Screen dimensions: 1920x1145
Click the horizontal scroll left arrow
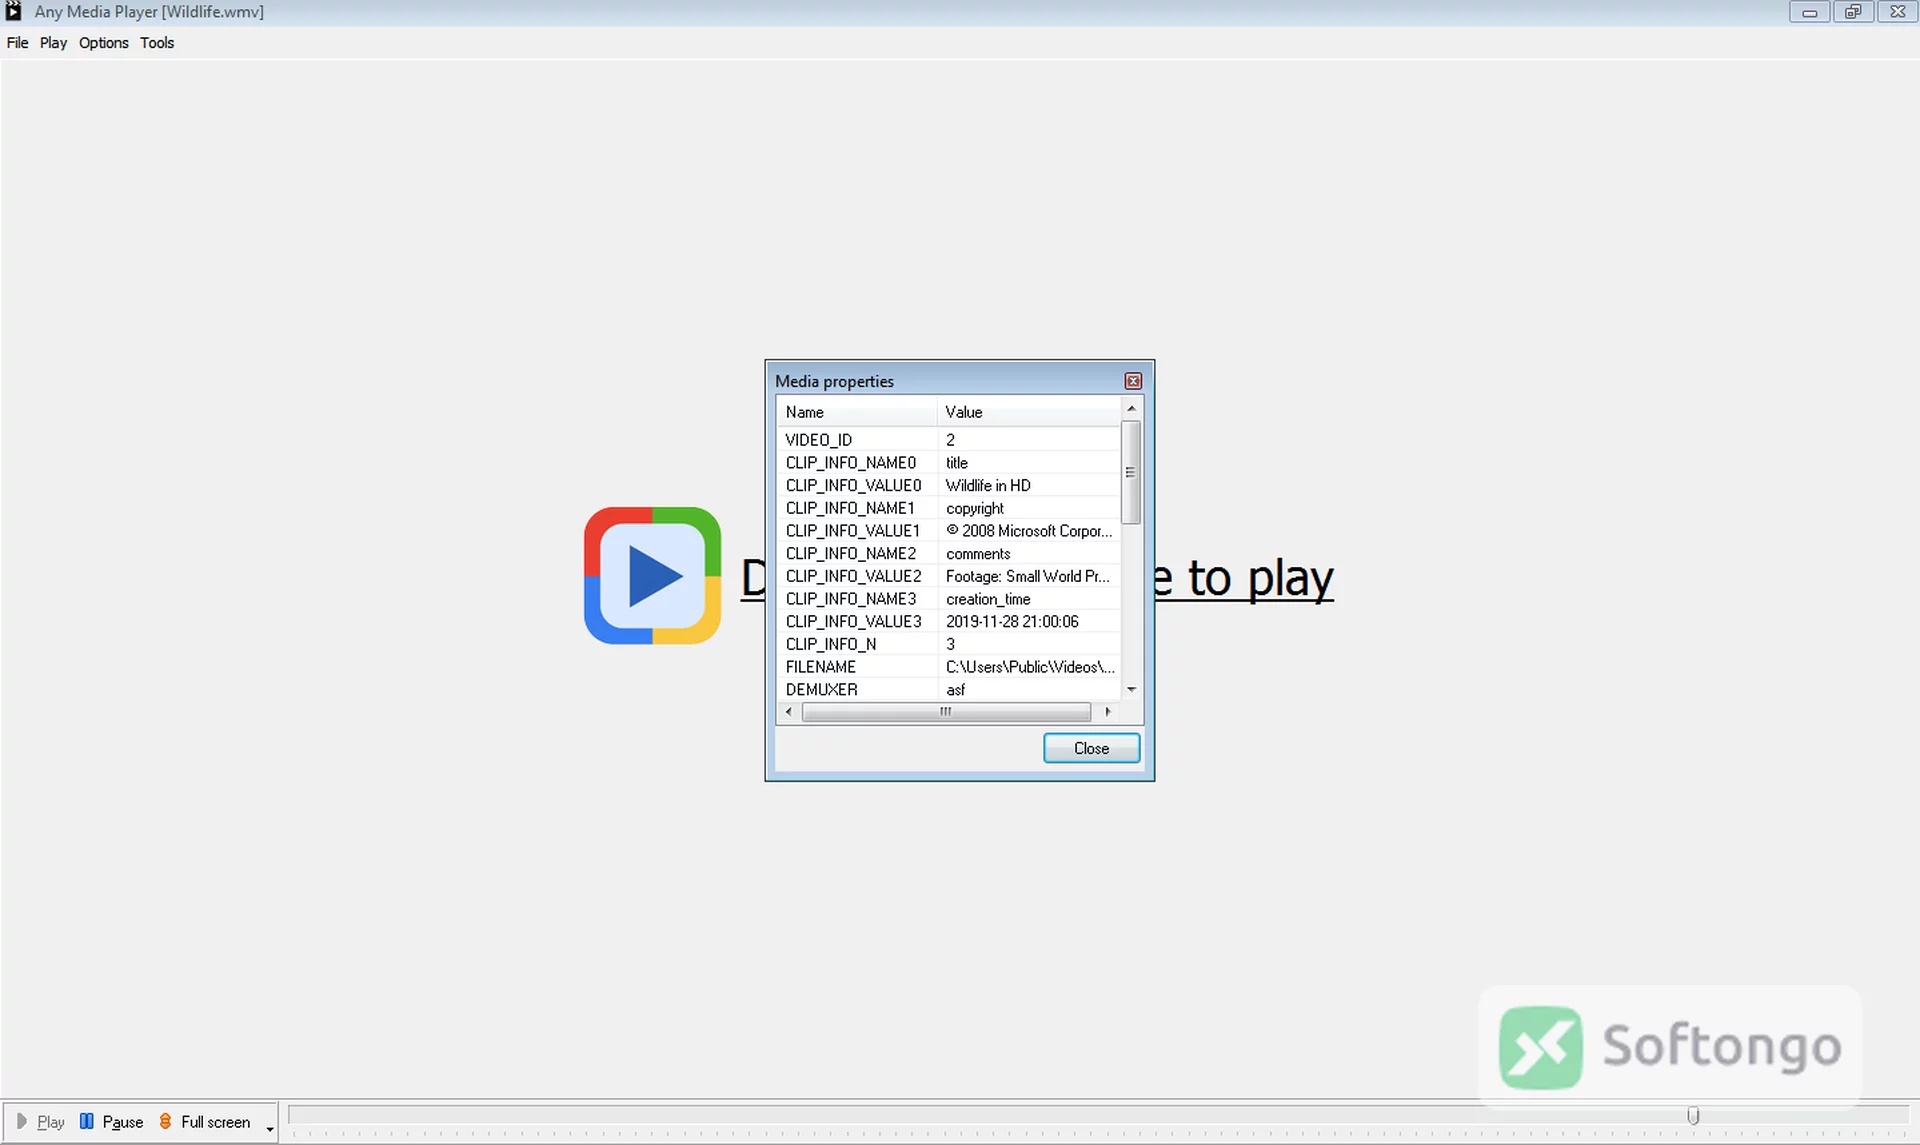pos(789,712)
